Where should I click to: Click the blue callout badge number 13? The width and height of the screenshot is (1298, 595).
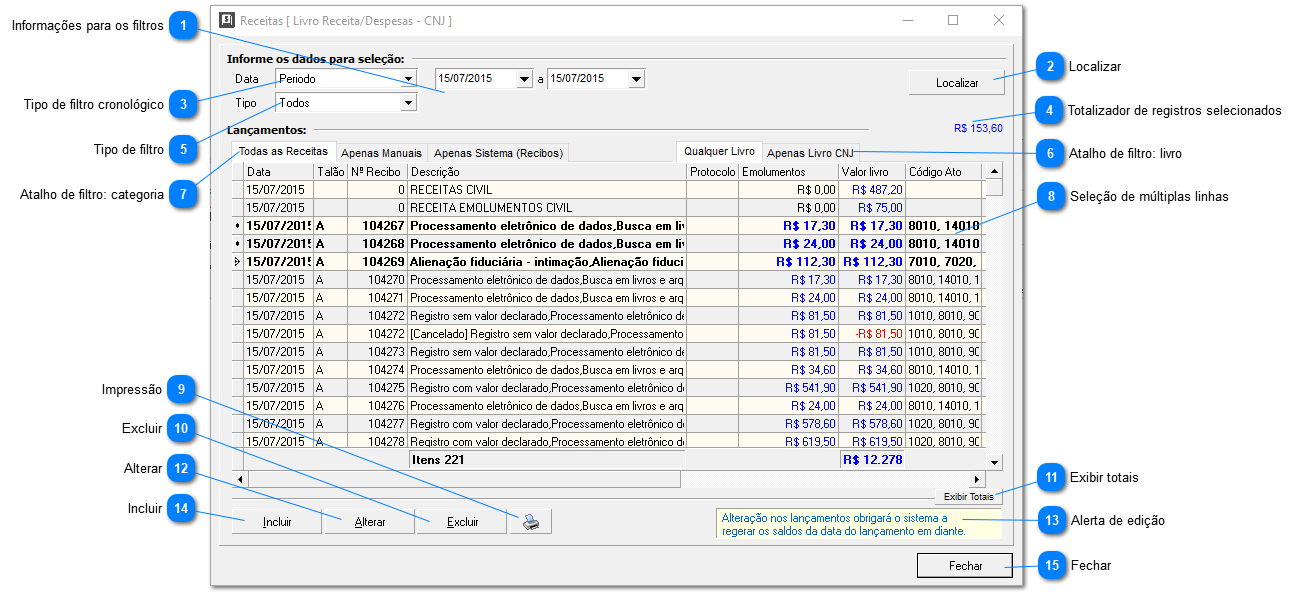[x=1051, y=520]
